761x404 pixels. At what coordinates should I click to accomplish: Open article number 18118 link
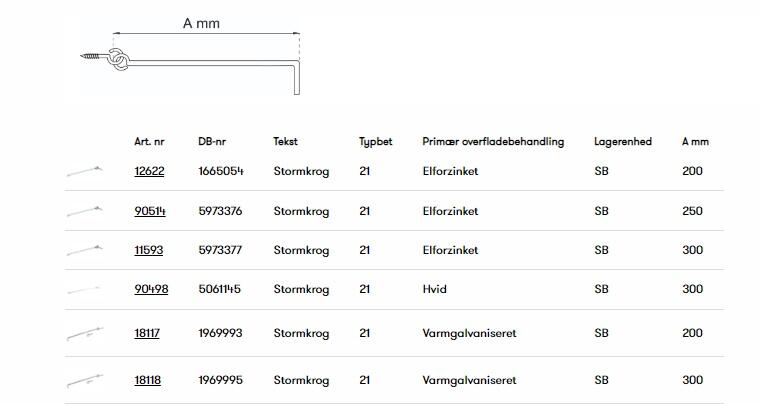[147, 380]
